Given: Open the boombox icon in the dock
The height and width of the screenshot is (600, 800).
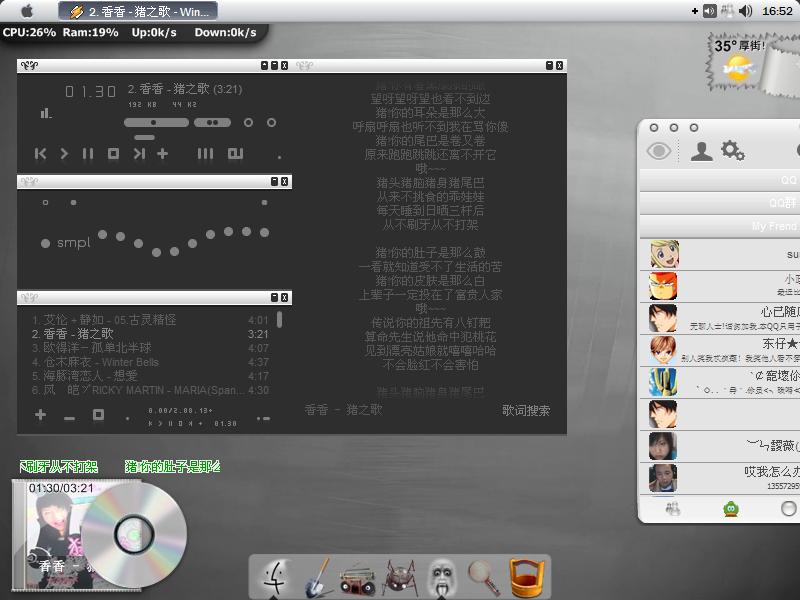Looking at the screenshot, I should (x=357, y=579).
